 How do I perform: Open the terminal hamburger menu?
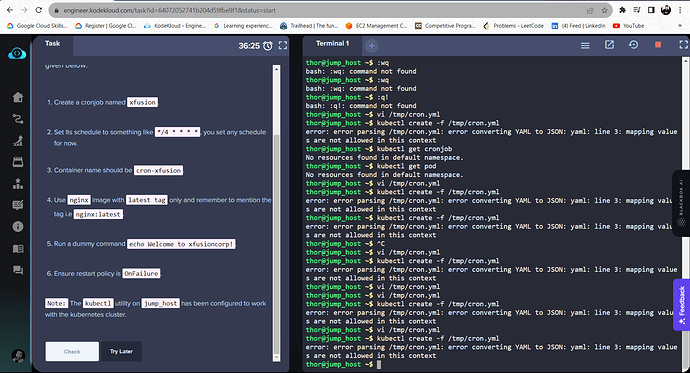tap(585, 45)
